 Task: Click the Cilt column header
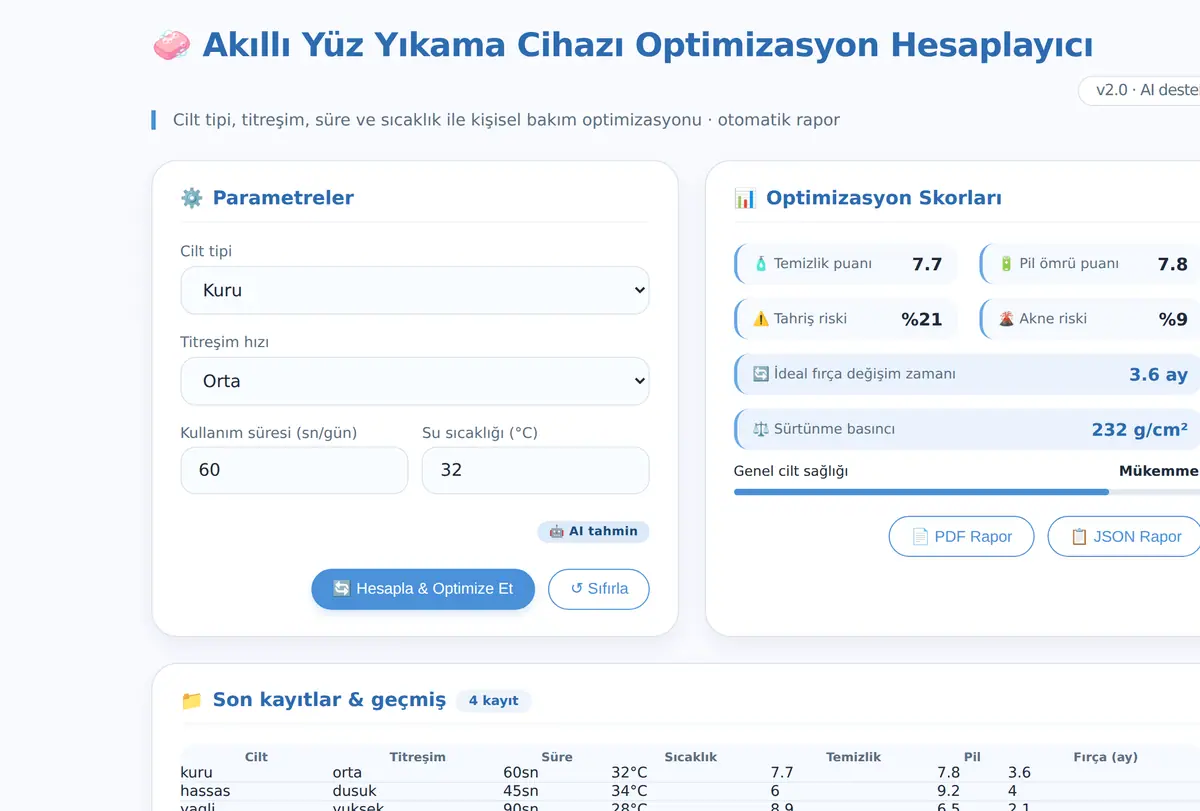coord(256,757)
